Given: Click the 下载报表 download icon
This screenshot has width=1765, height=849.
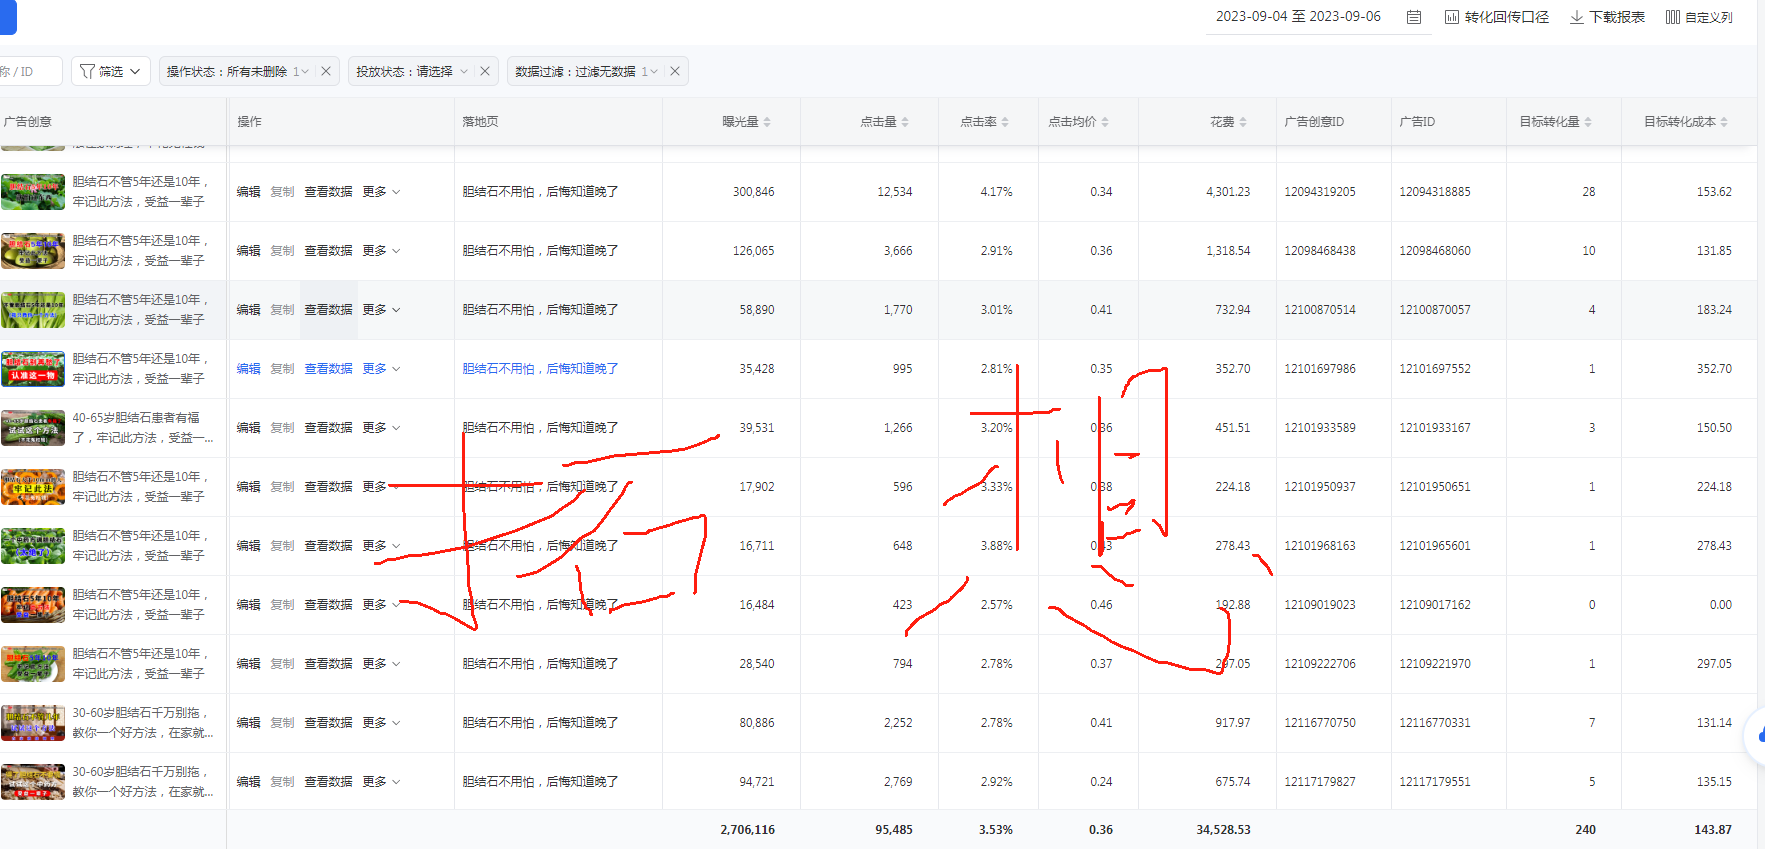Looking at the screenshot, I should pos(1577,17).
